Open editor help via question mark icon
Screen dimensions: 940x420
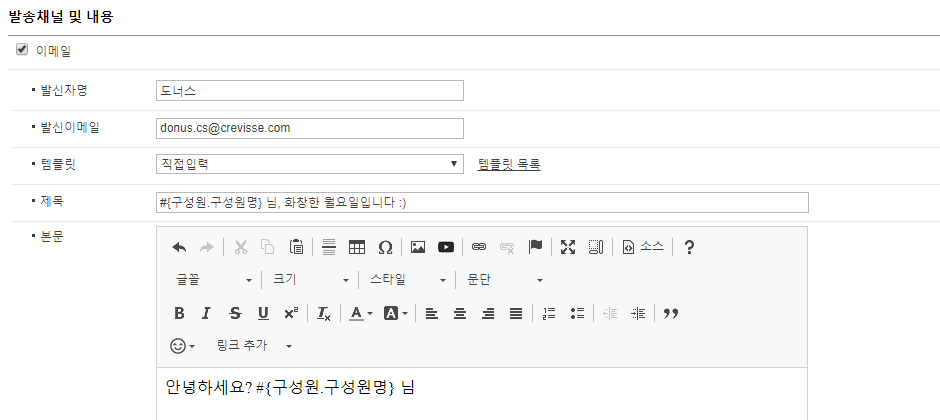pyautogui.click(x=689, y=247)
